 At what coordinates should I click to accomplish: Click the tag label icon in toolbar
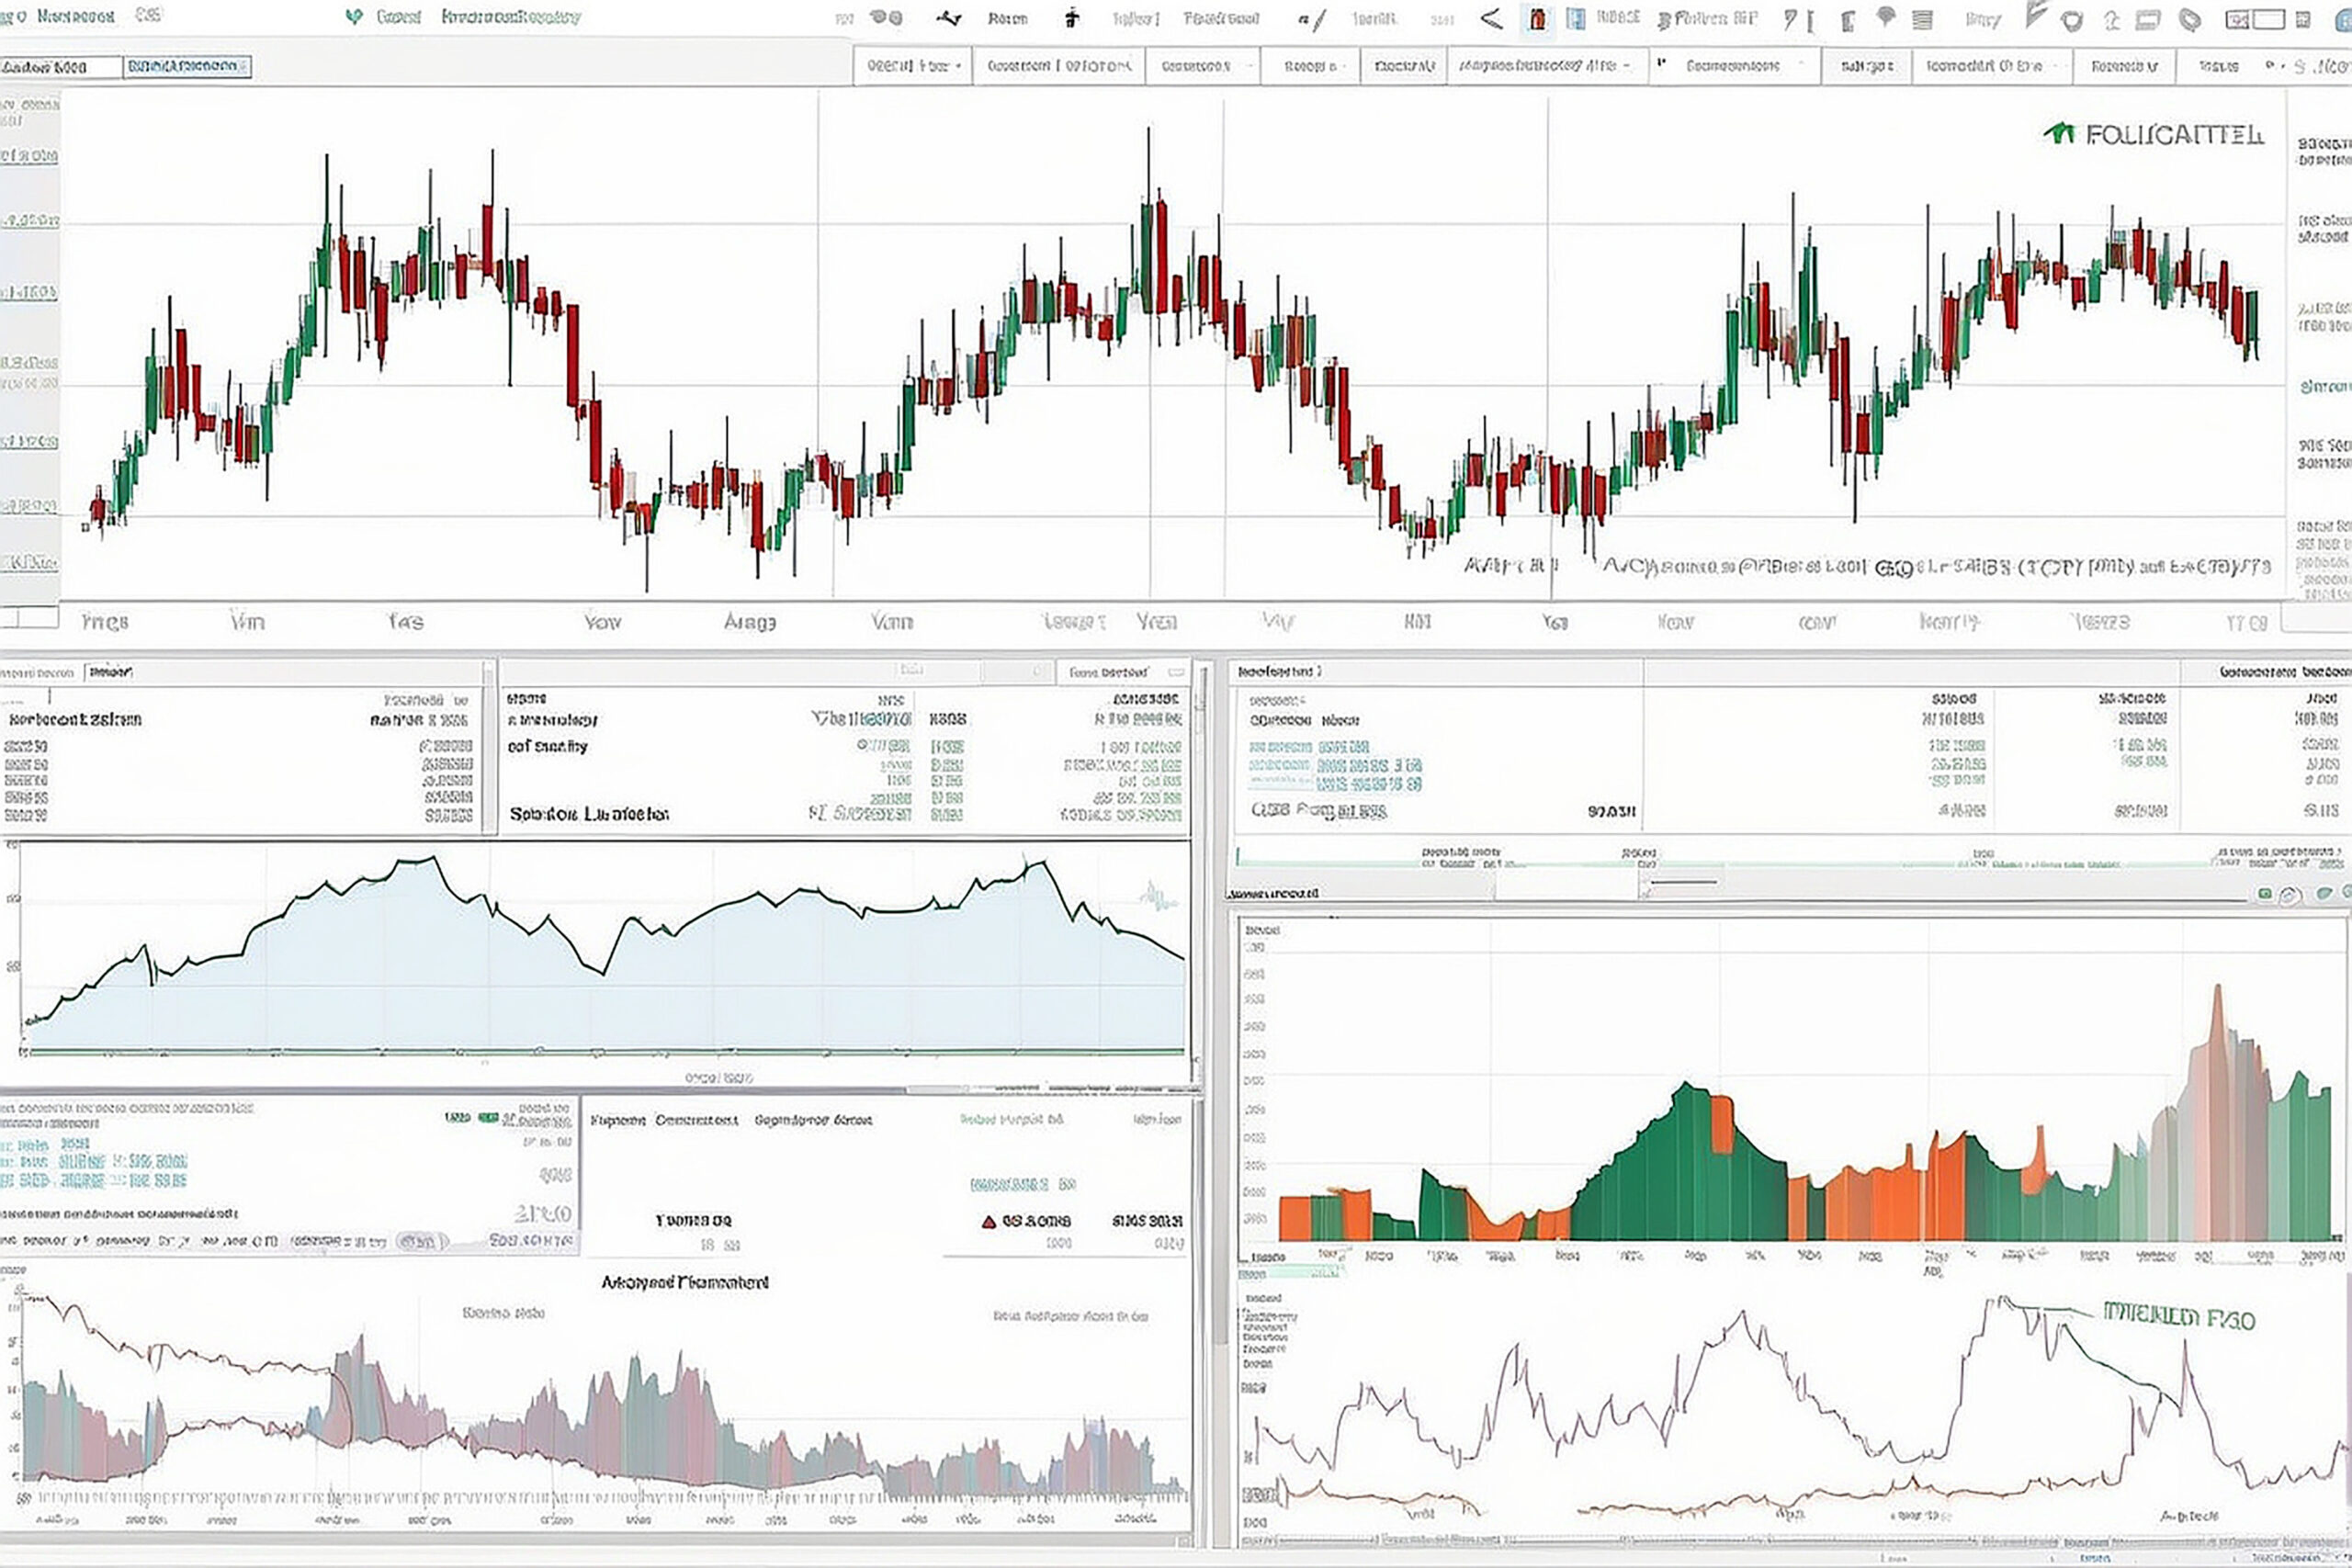(2189, 20)
